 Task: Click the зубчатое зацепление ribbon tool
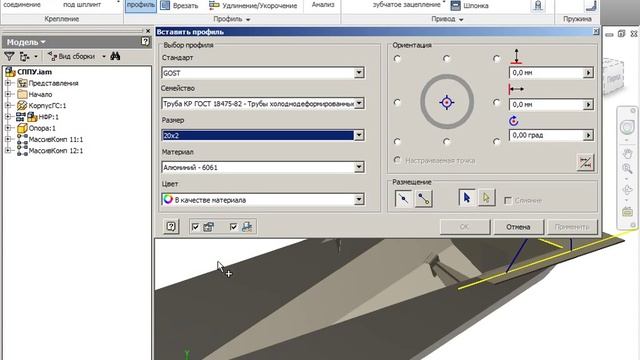click(407, 5)
